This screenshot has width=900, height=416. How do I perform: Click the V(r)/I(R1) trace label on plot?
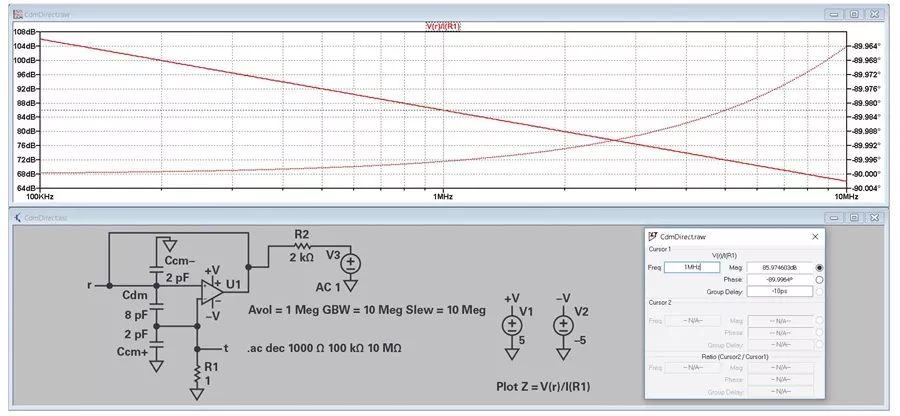[x=443, y=25]
